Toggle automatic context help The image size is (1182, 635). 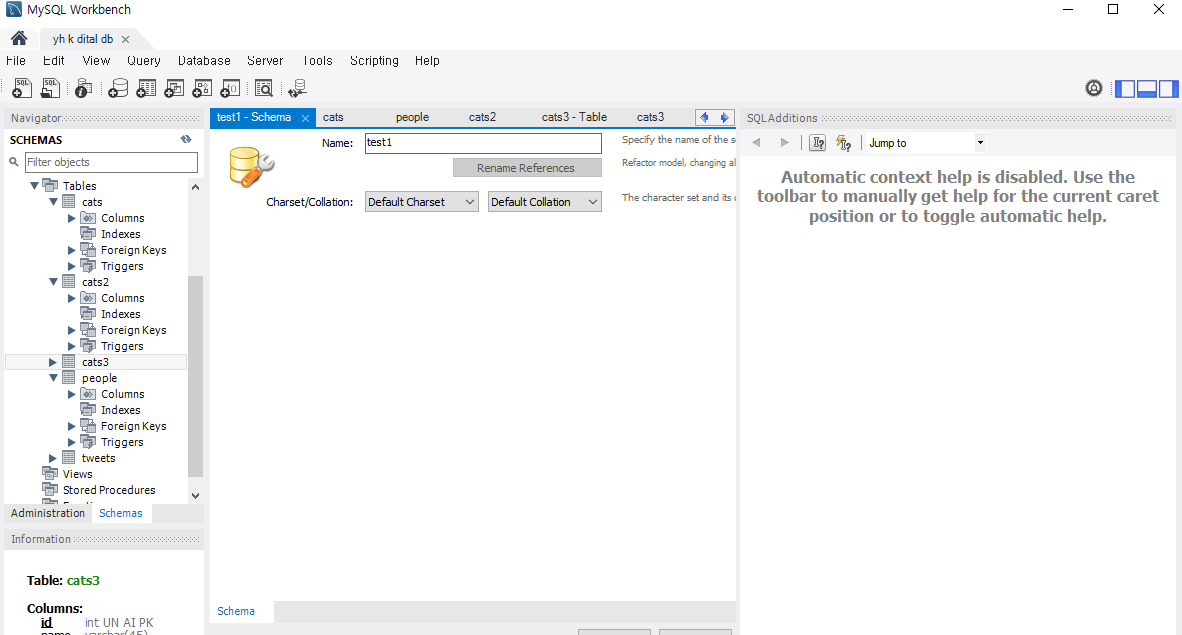click(844, 143)
